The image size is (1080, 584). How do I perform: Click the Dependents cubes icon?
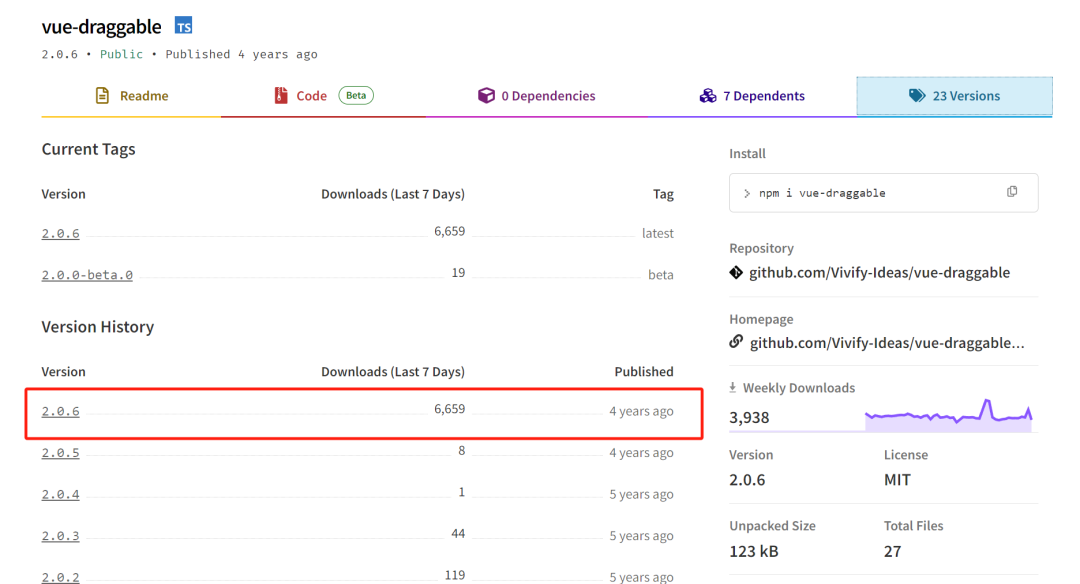(708, 96)
